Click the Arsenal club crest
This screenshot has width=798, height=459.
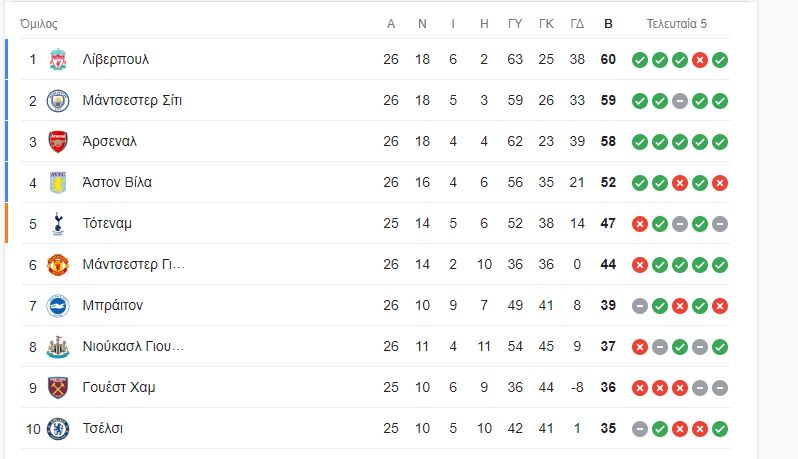(57, 142)
